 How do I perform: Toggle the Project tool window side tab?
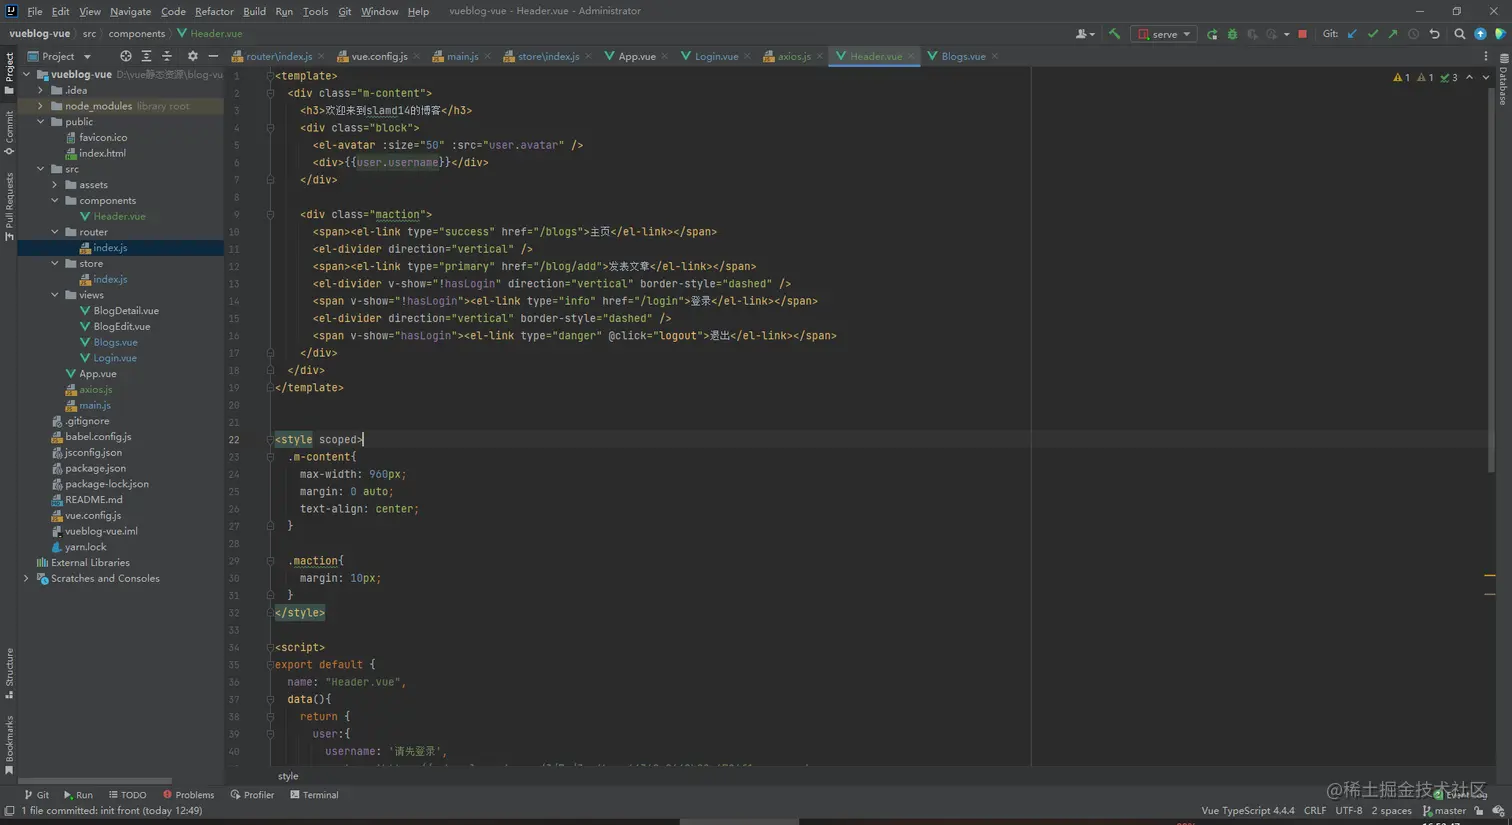[9, 72]
